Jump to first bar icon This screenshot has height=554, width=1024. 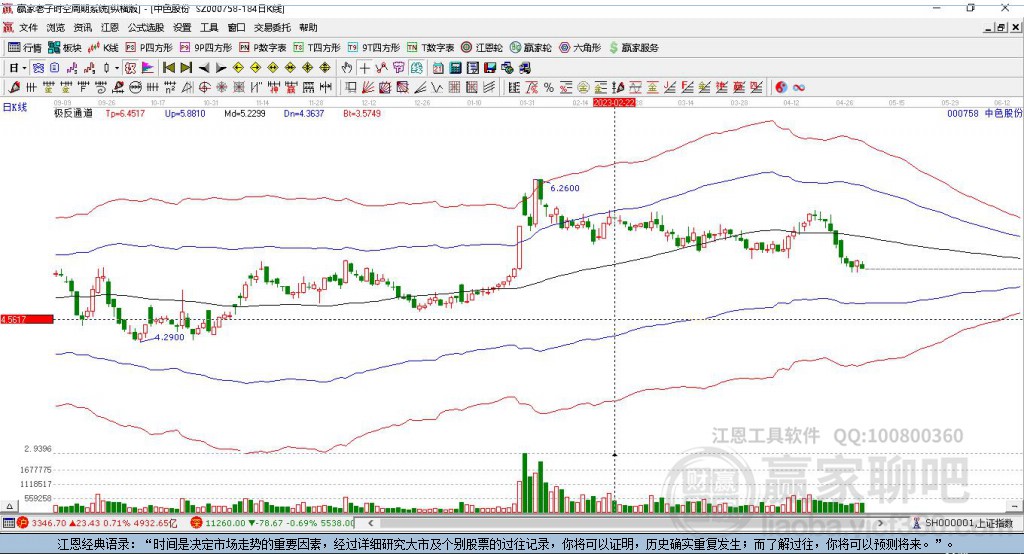point(168,68)
